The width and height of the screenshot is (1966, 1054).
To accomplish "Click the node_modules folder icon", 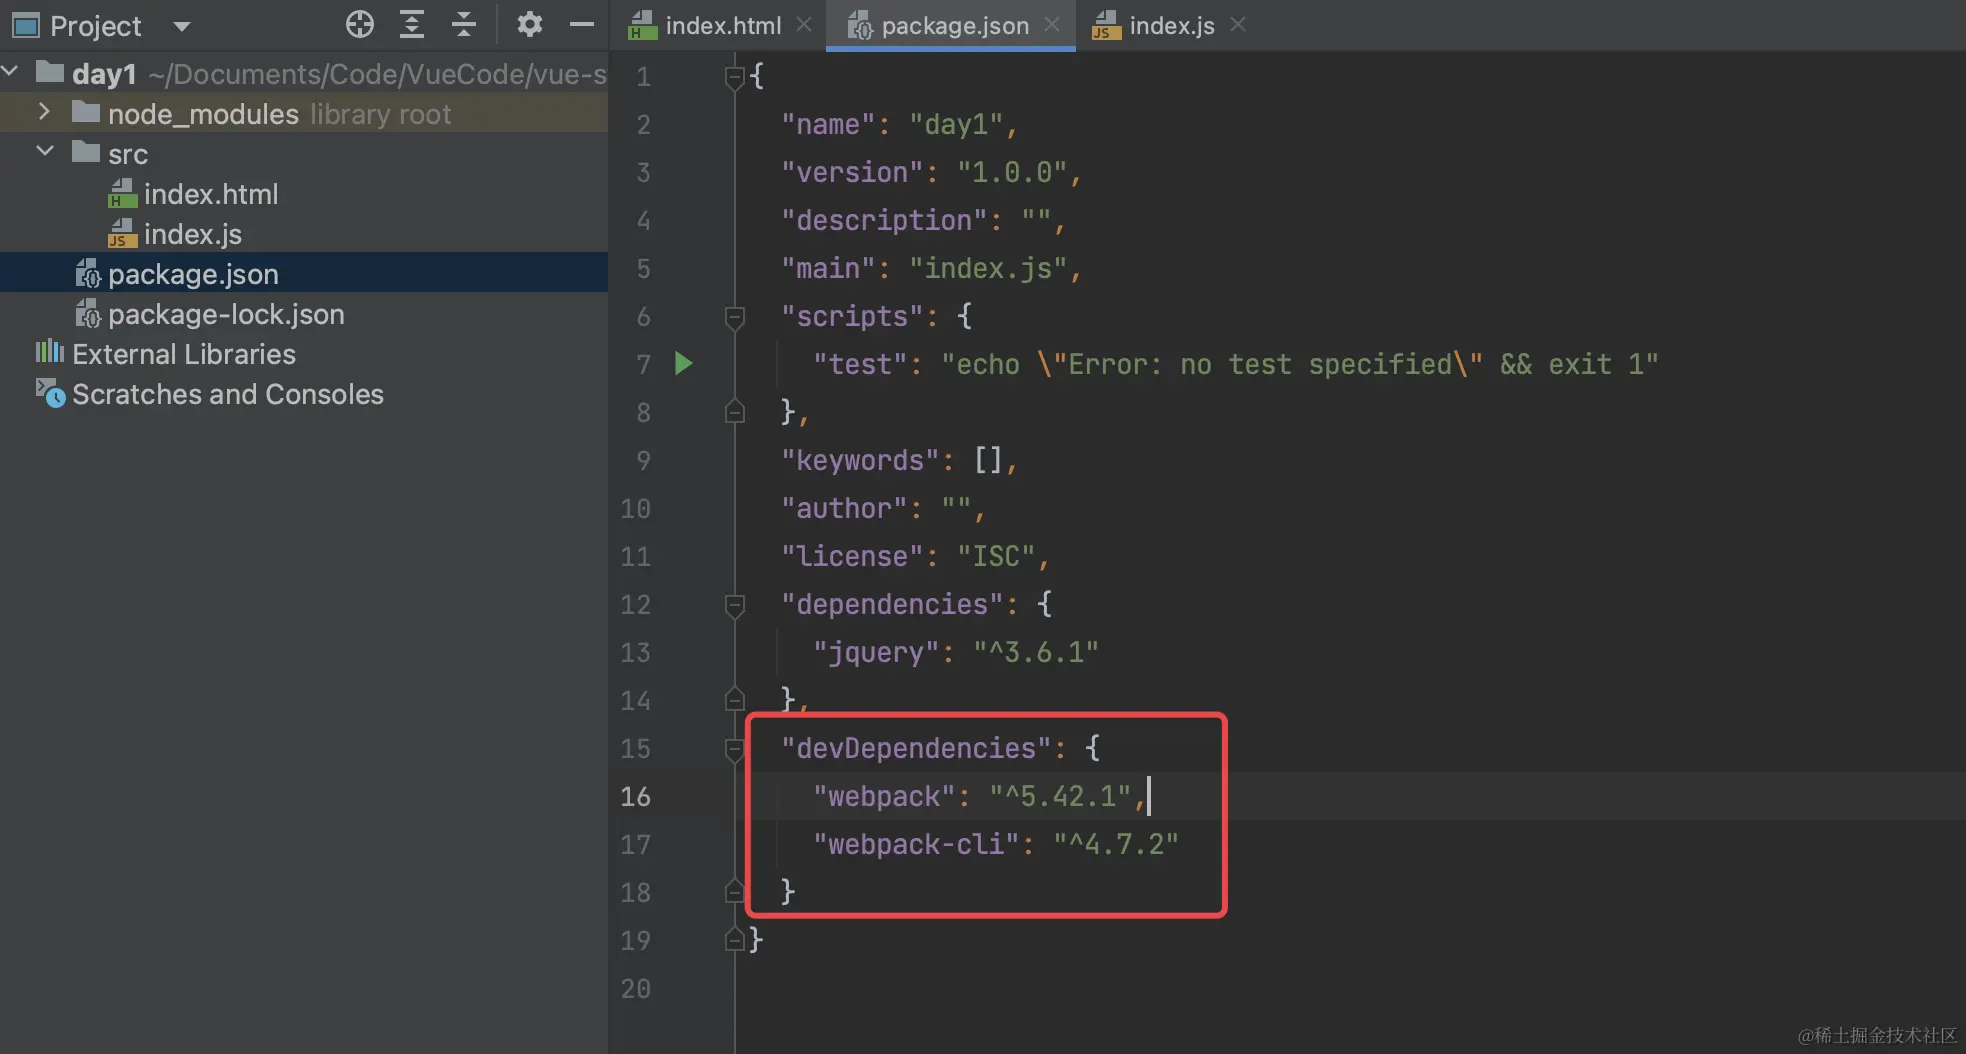I will (x=86, y=112).
